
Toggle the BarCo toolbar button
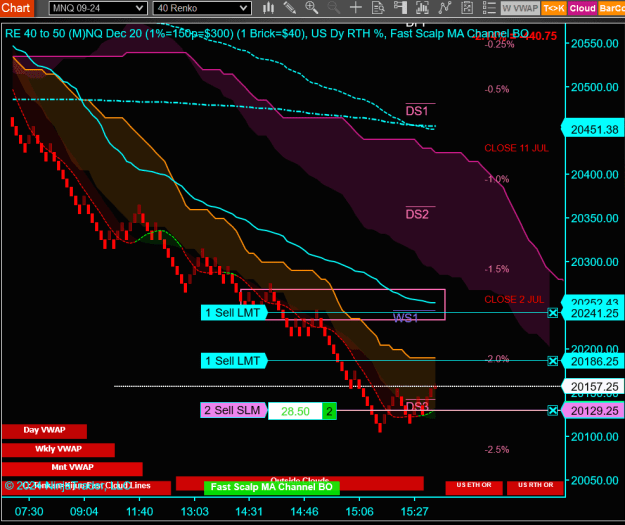611,8
